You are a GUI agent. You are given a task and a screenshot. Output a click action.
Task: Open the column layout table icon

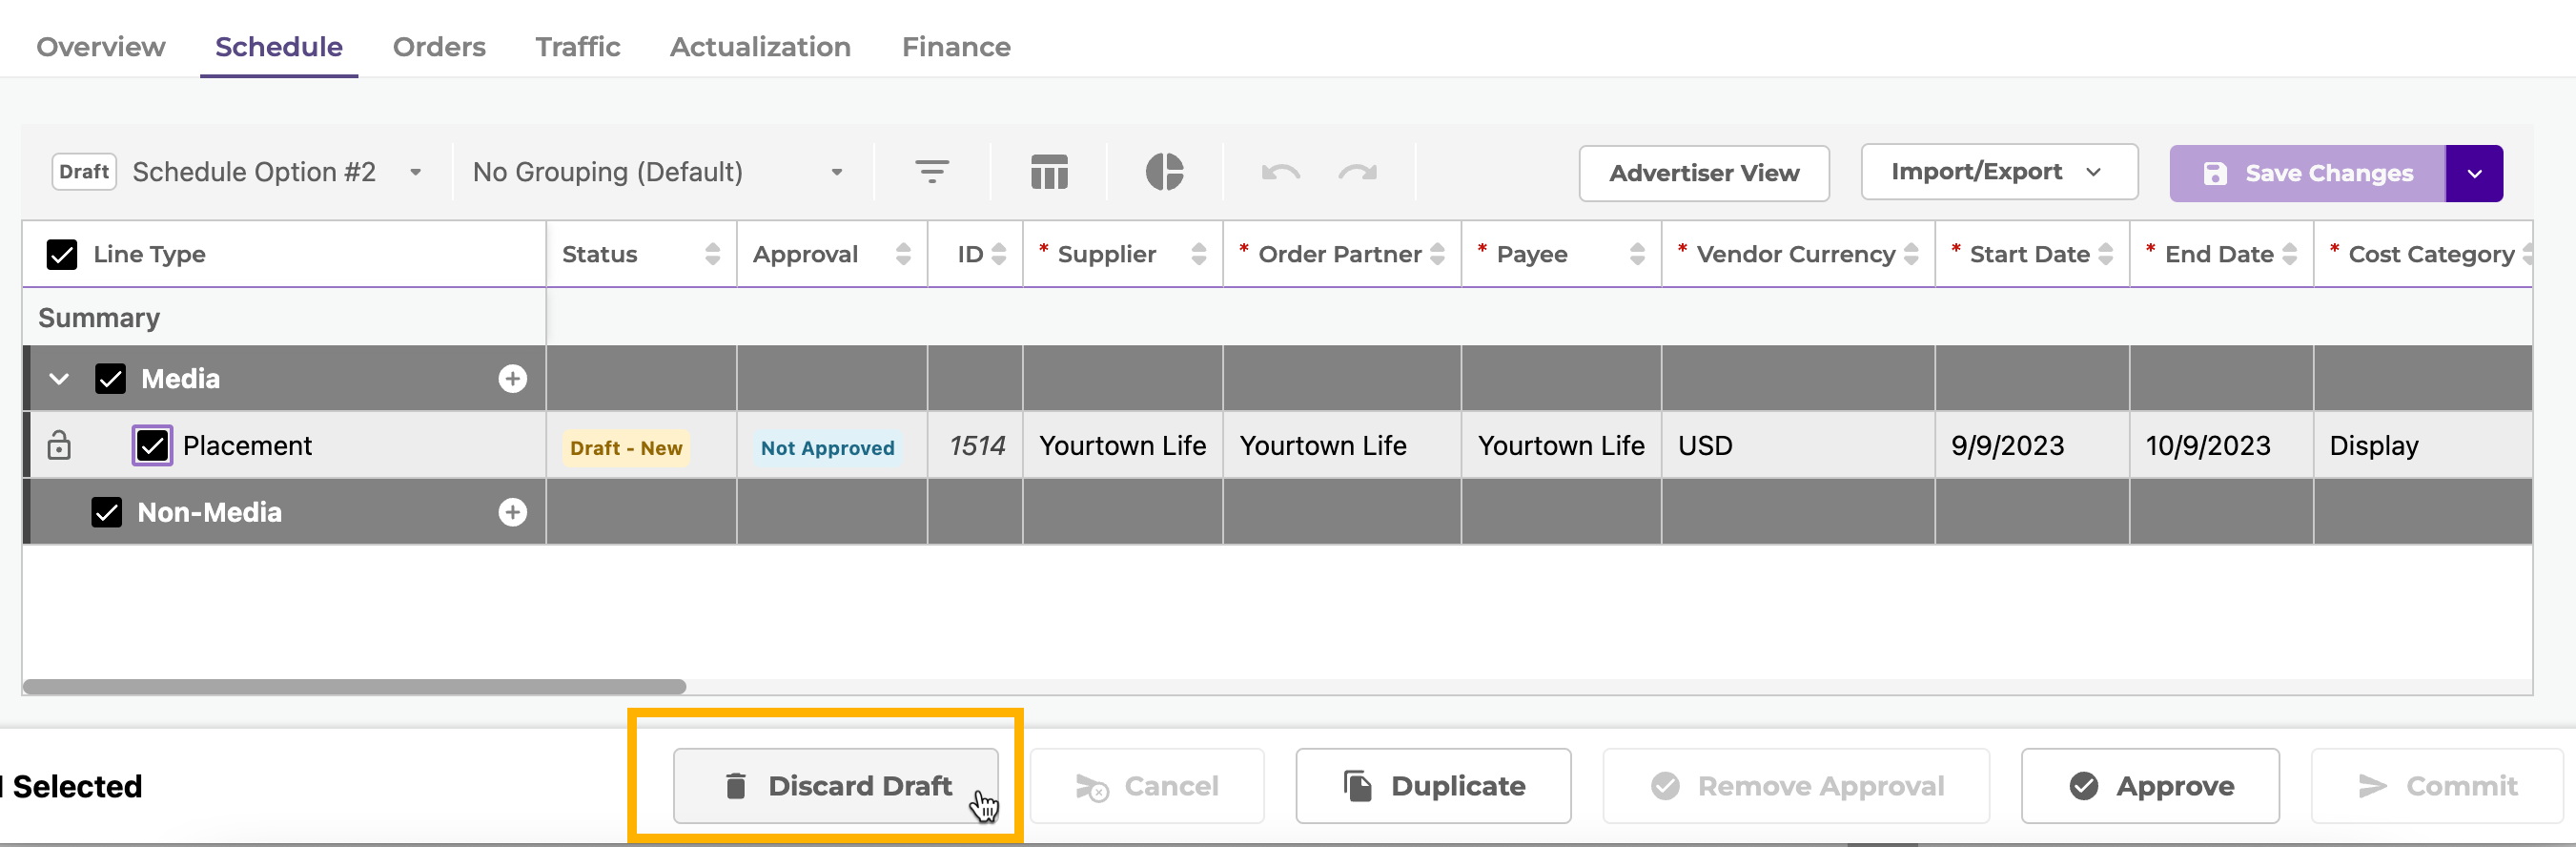1049,172
